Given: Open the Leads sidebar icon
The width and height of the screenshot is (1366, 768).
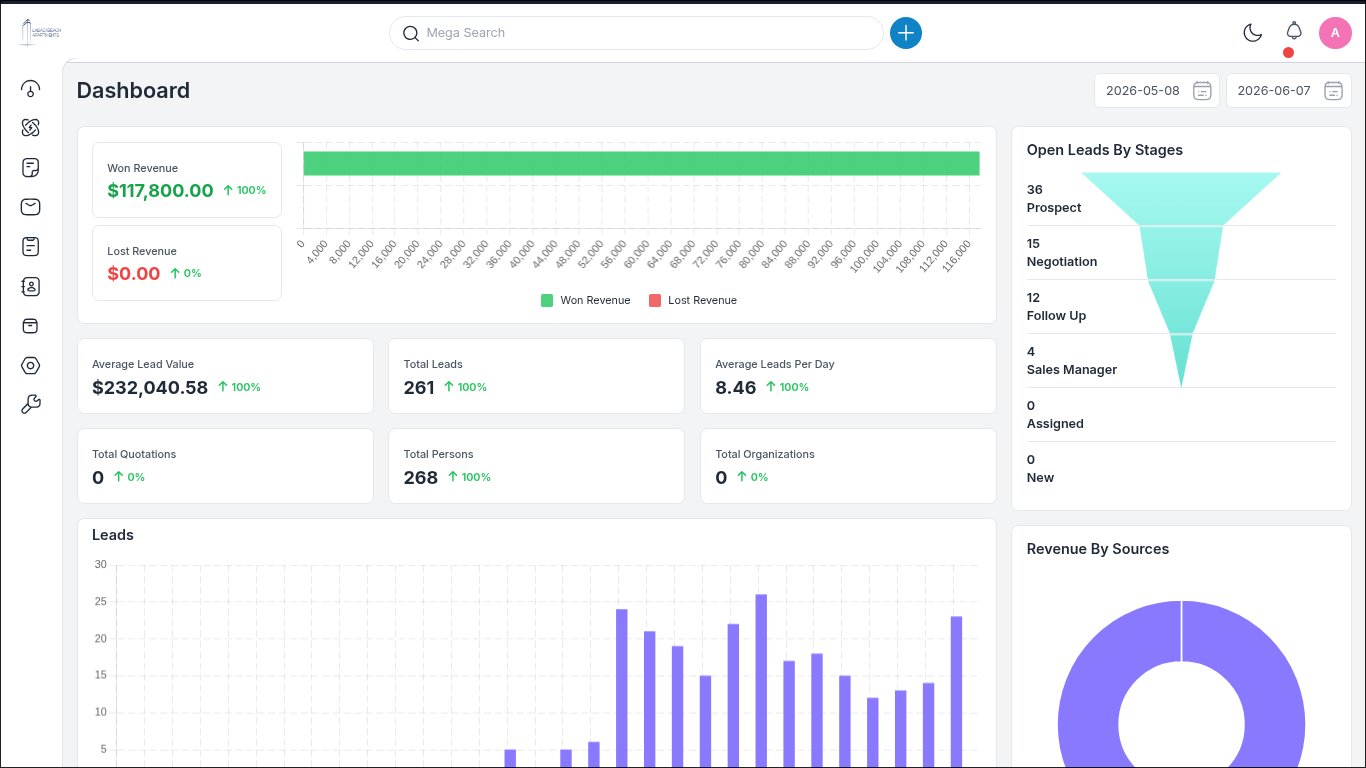Looking at the screenshot, I should (31, 128).
